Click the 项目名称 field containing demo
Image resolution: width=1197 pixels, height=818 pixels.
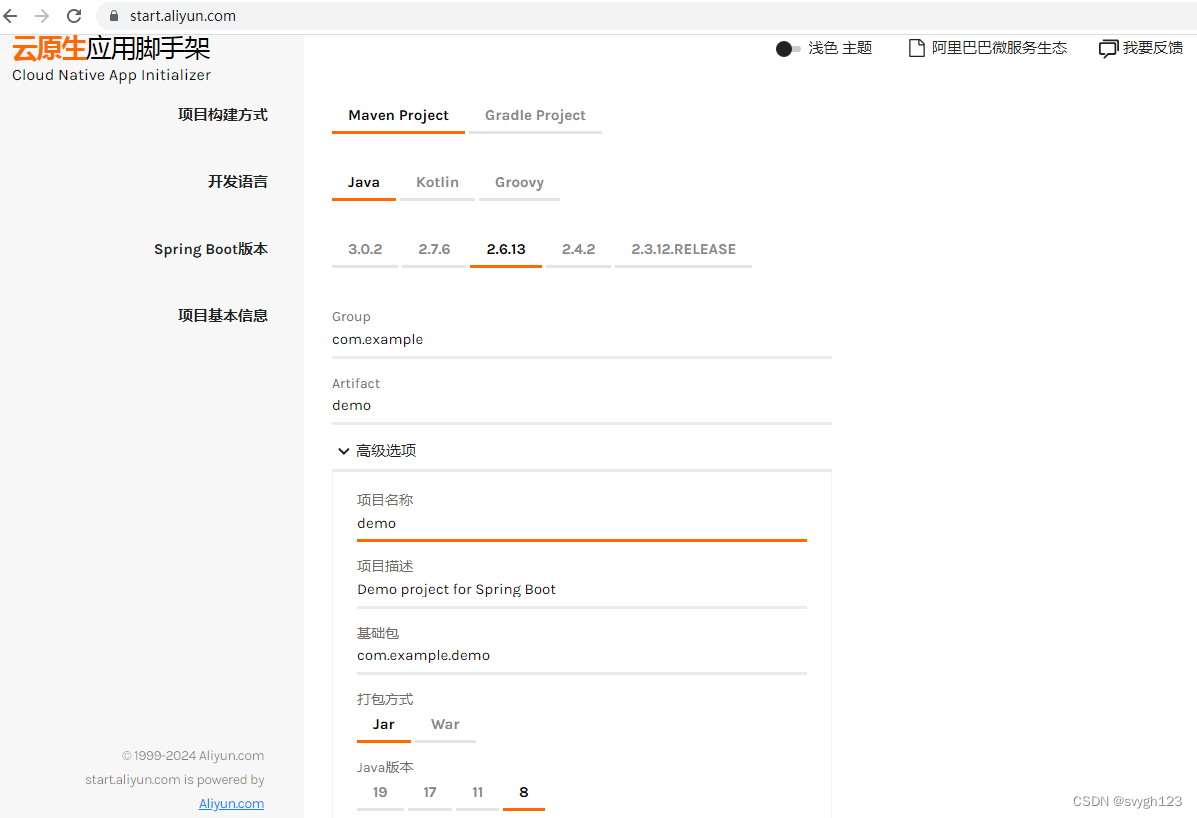coord(582,524)
